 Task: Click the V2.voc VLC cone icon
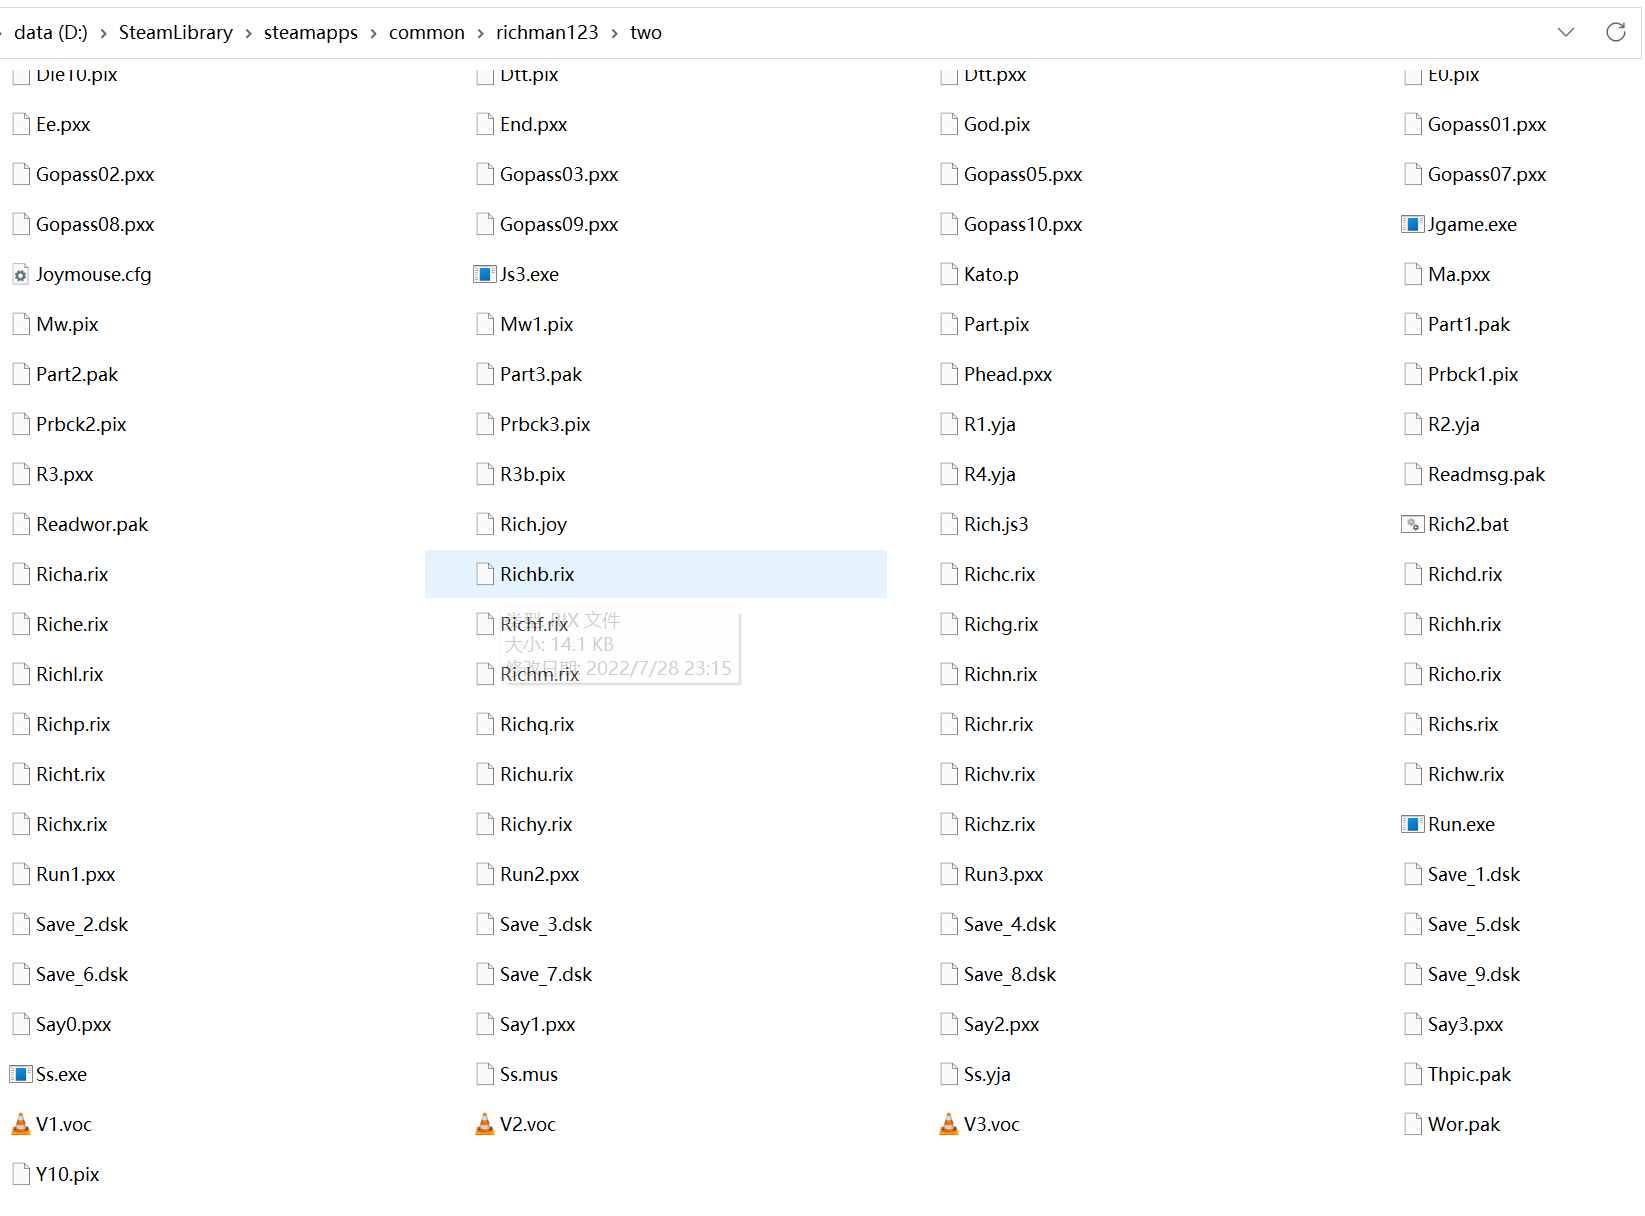pos(485,1124)
